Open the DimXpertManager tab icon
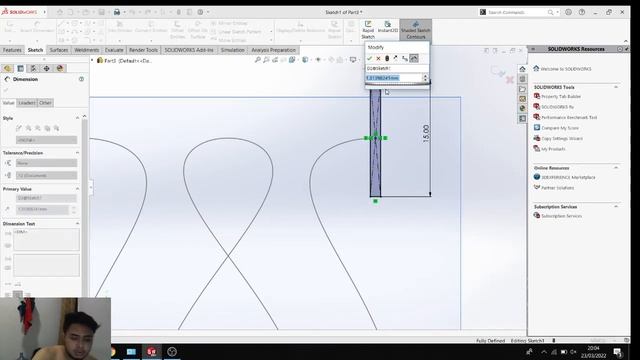The image size is (640, 360). click(x=47, y=68)
